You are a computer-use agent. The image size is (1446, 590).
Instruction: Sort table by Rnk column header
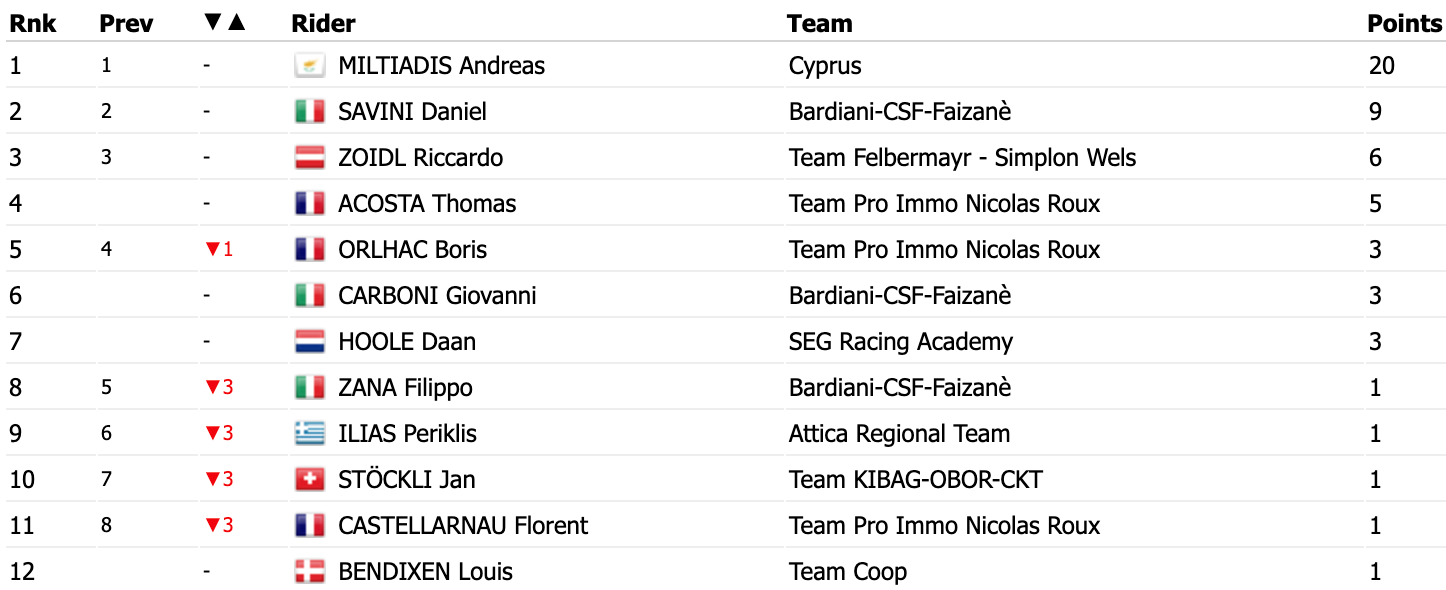point(33,23)
